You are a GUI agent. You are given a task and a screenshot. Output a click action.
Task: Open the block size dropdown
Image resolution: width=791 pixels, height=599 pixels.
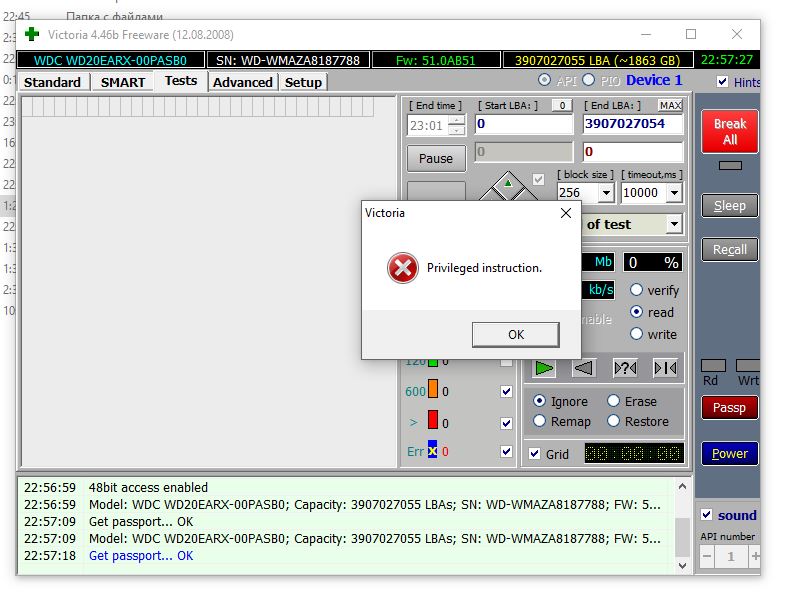tap(606, 193)
